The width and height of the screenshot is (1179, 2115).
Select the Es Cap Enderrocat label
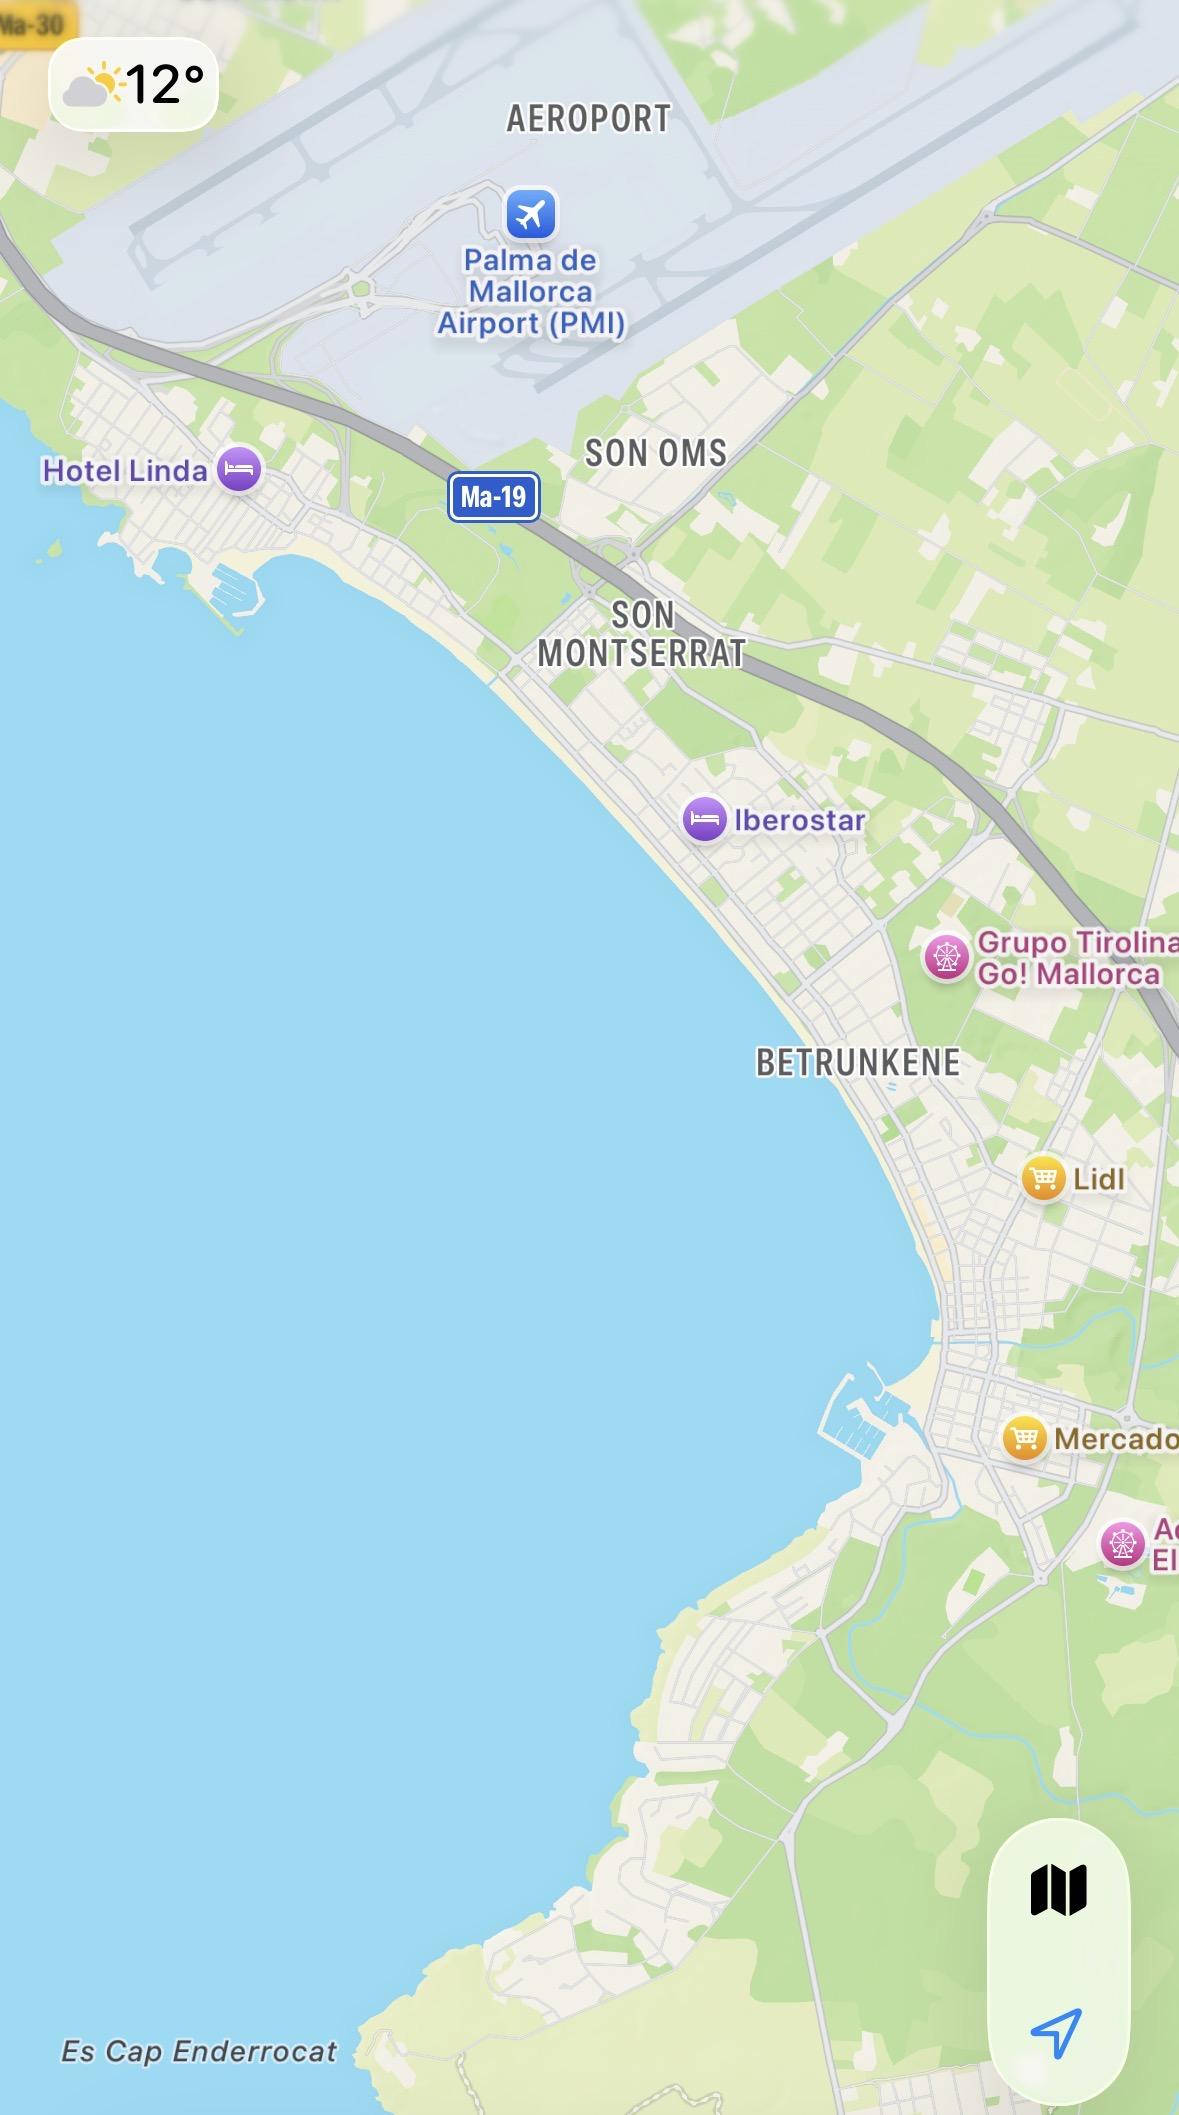(199, 2052)
